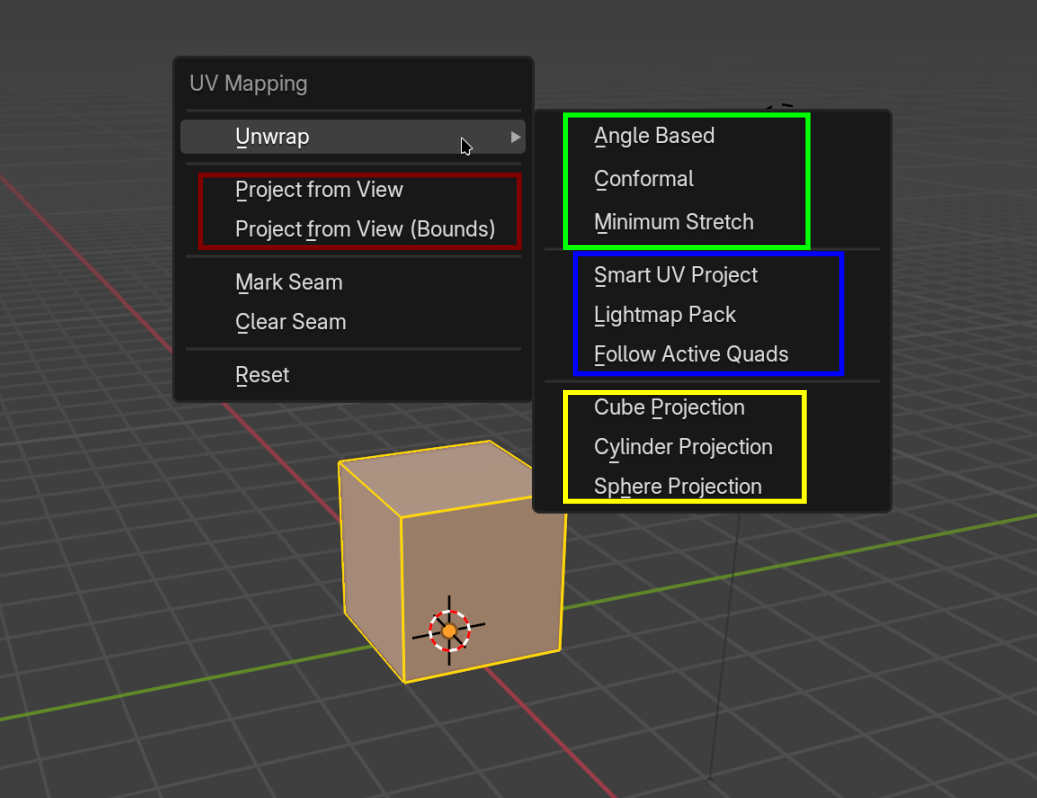Open the Unwrap submenu
Image resolution: width=1037 pixels, height=798 pixels.
click(x=274, y=137)
